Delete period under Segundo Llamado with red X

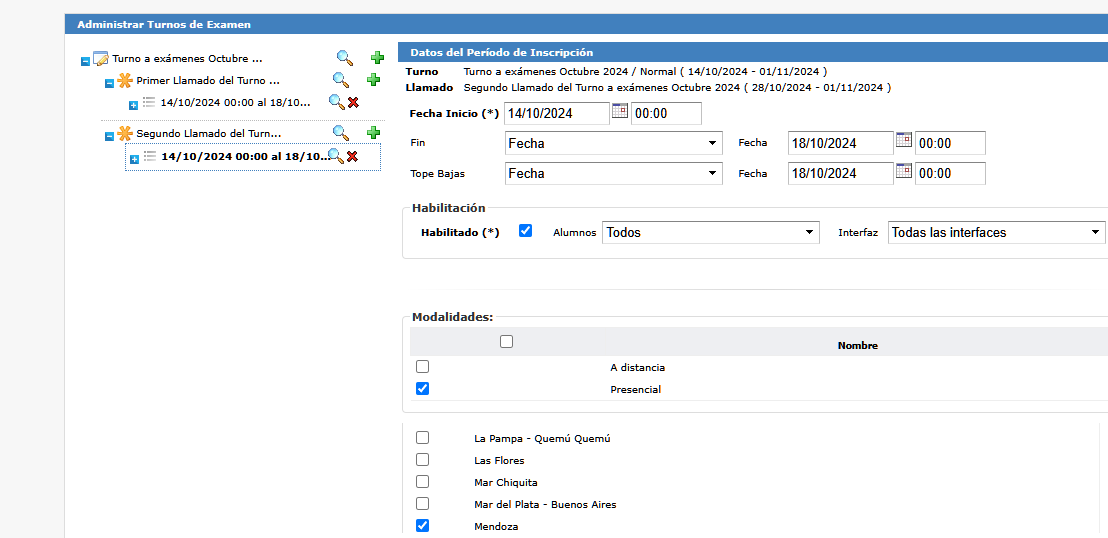point(352,156)
